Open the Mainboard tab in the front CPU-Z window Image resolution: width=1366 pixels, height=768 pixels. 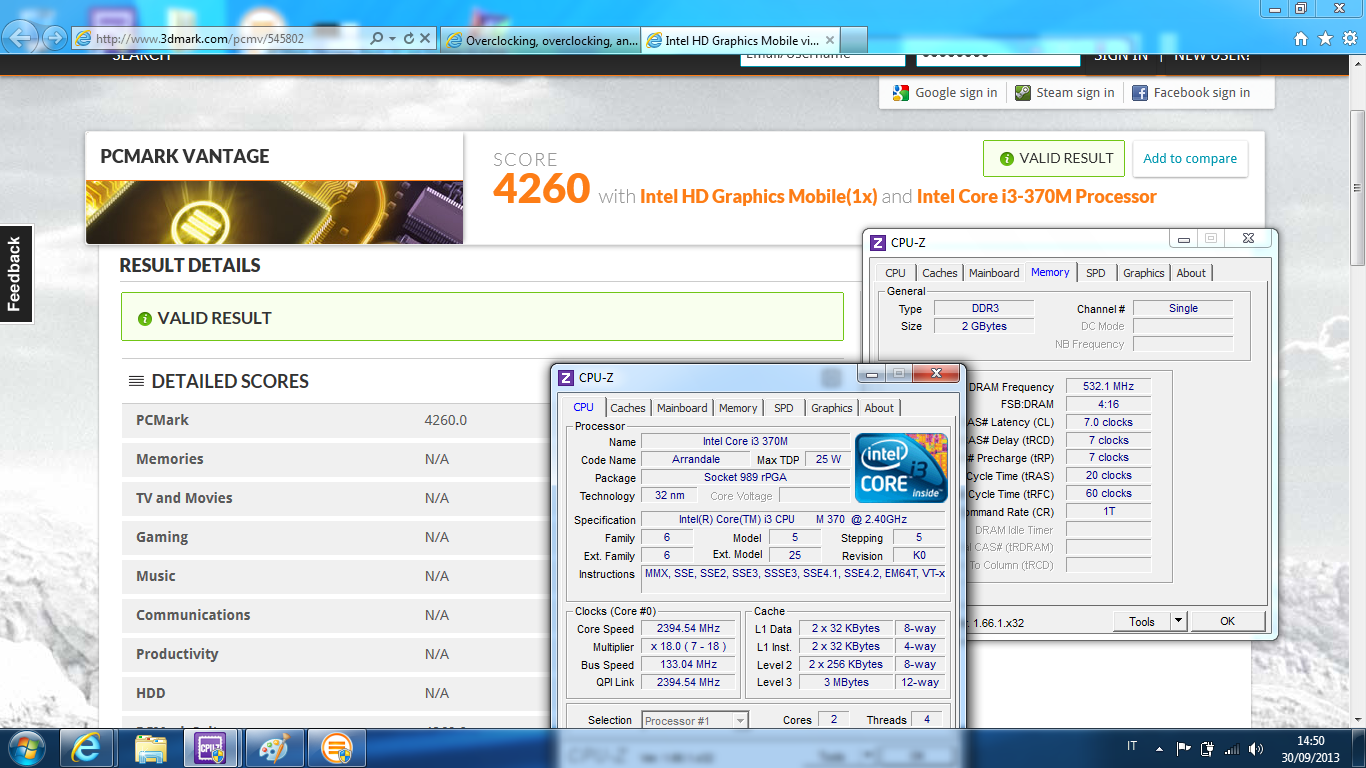(682, 408)
